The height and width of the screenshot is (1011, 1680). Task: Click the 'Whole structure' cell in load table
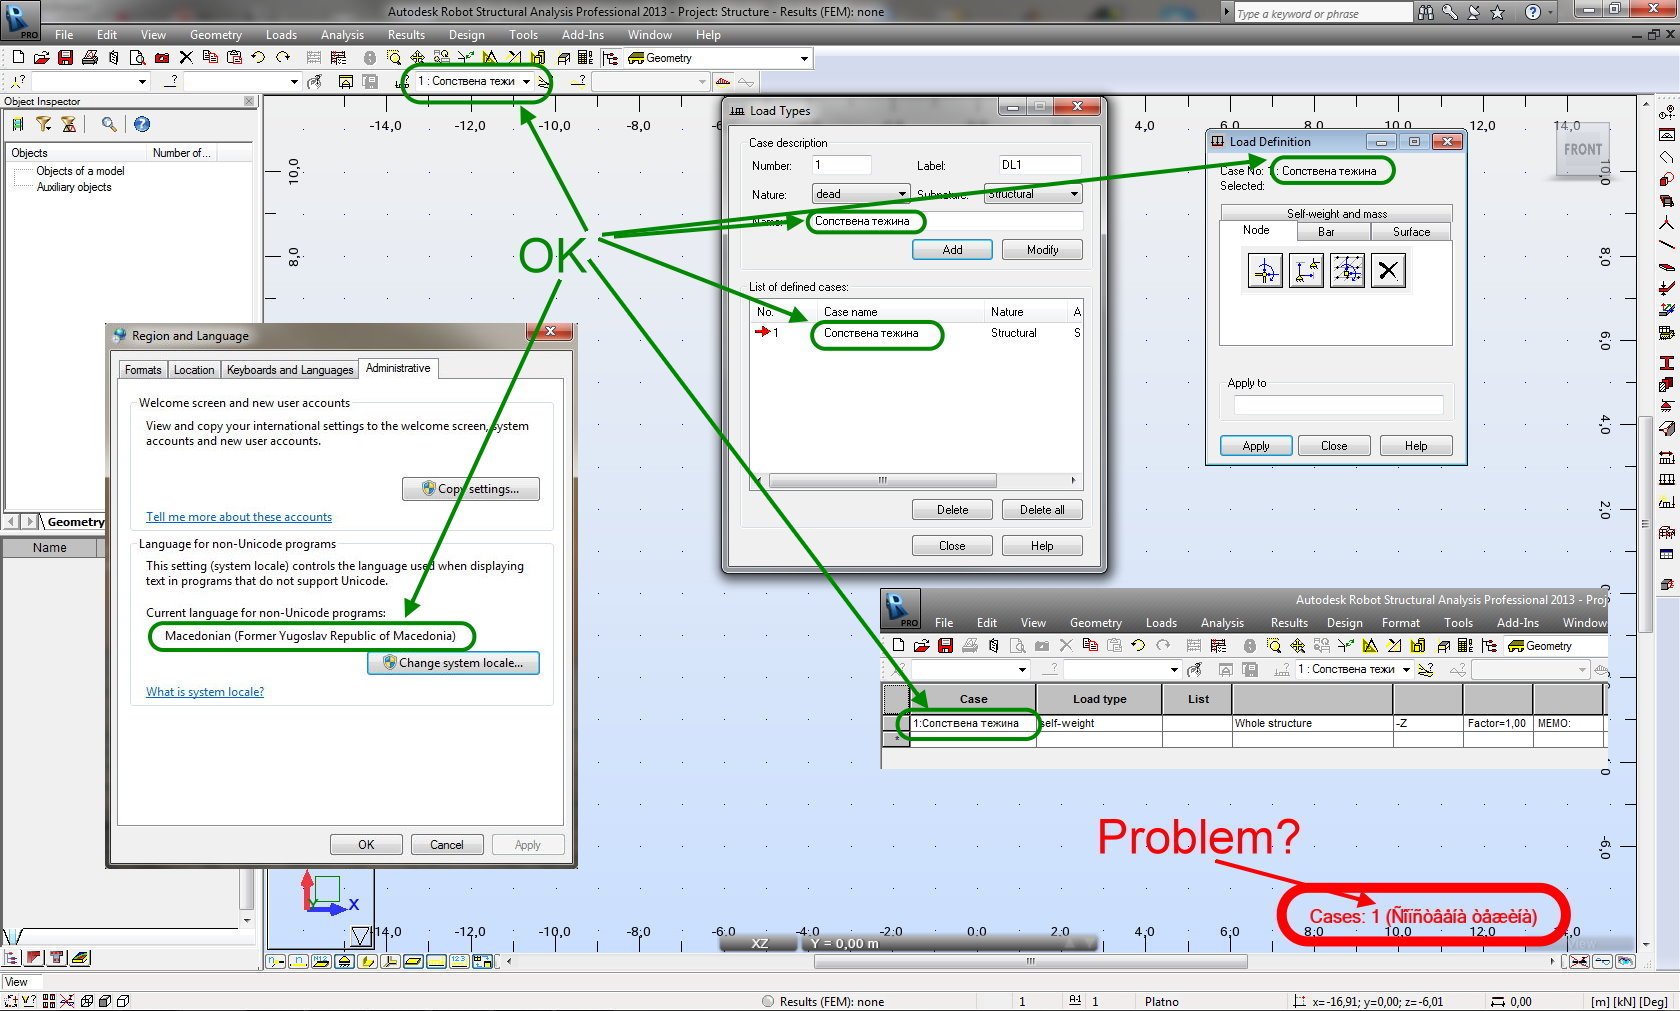1312,723
